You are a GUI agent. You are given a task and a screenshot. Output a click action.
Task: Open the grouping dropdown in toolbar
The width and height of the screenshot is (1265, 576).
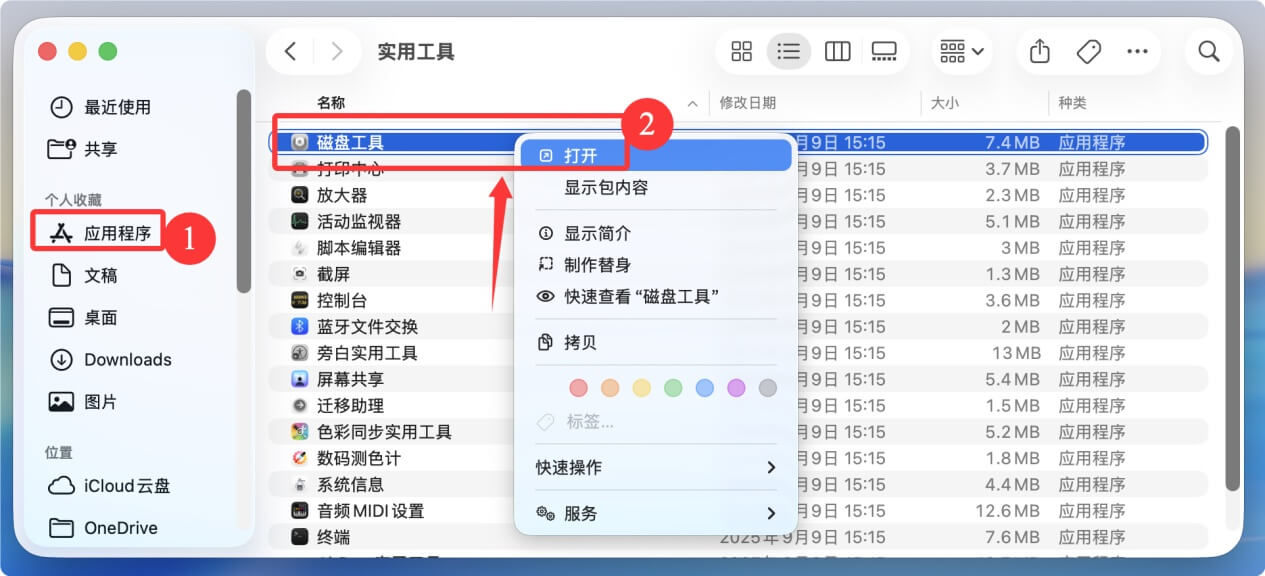(959, 51)
